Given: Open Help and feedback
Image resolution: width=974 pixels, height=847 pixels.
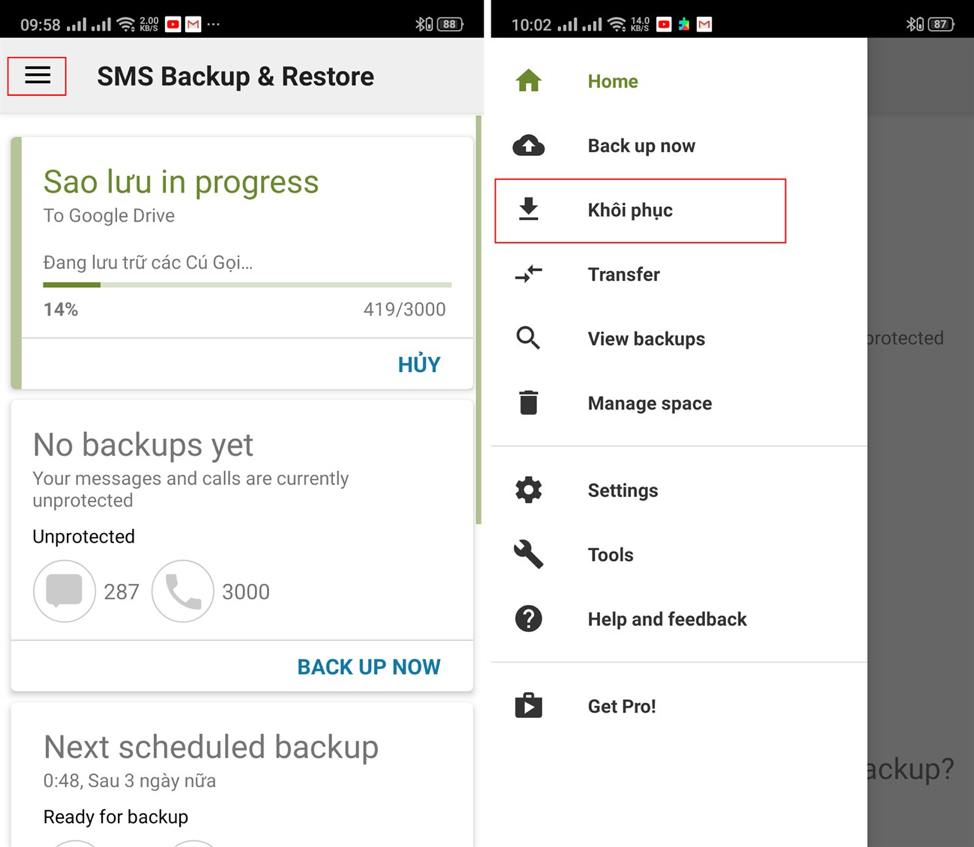Looking at the screenshot, I should pyautogui.click(x=679, y=618).
